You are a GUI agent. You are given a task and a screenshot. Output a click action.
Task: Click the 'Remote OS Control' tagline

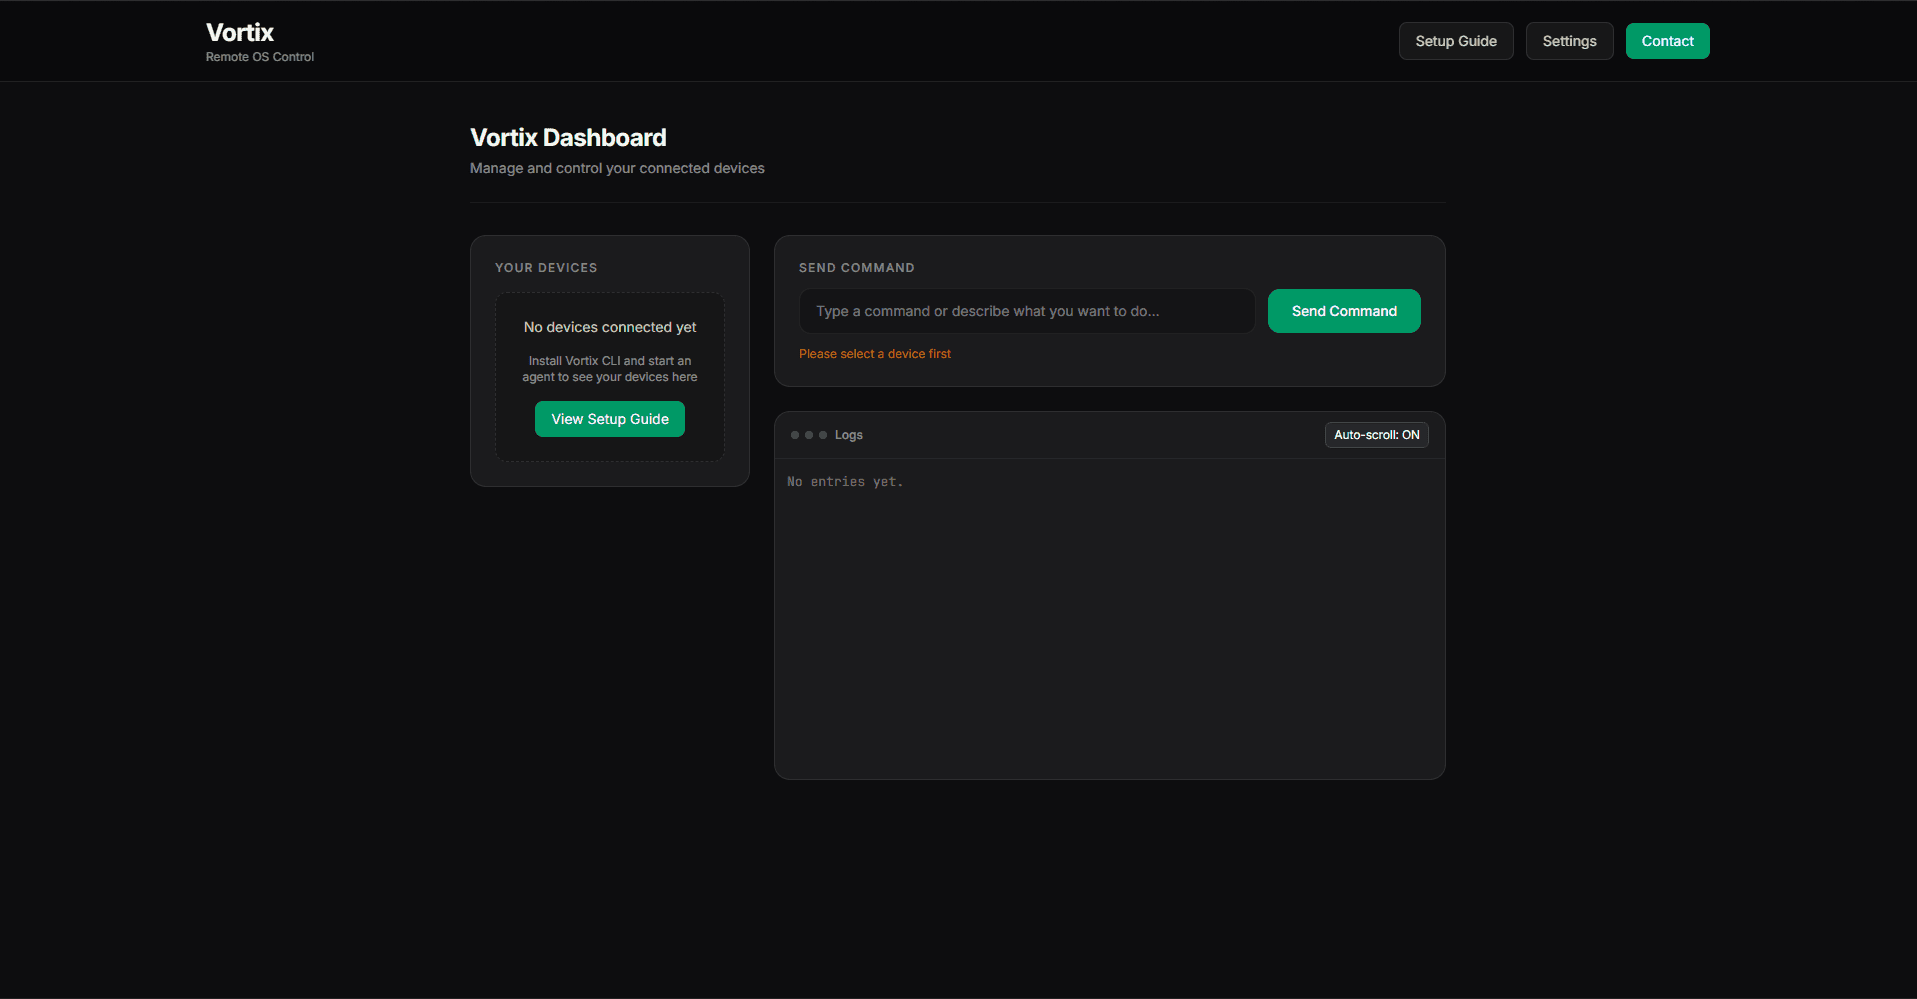[259, 57]
